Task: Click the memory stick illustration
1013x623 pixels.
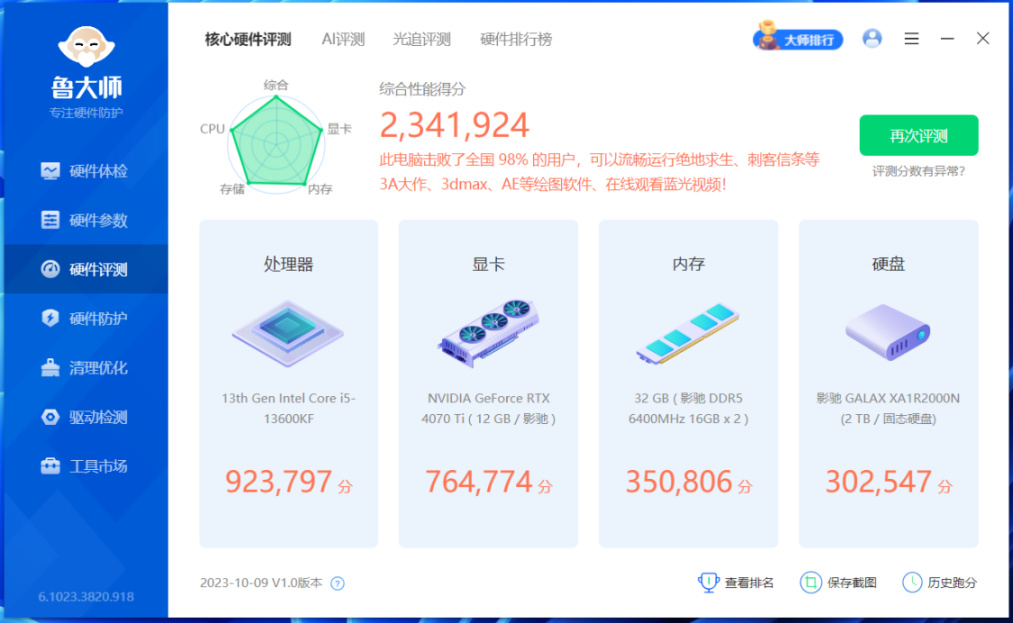Action: click(688, 333)
